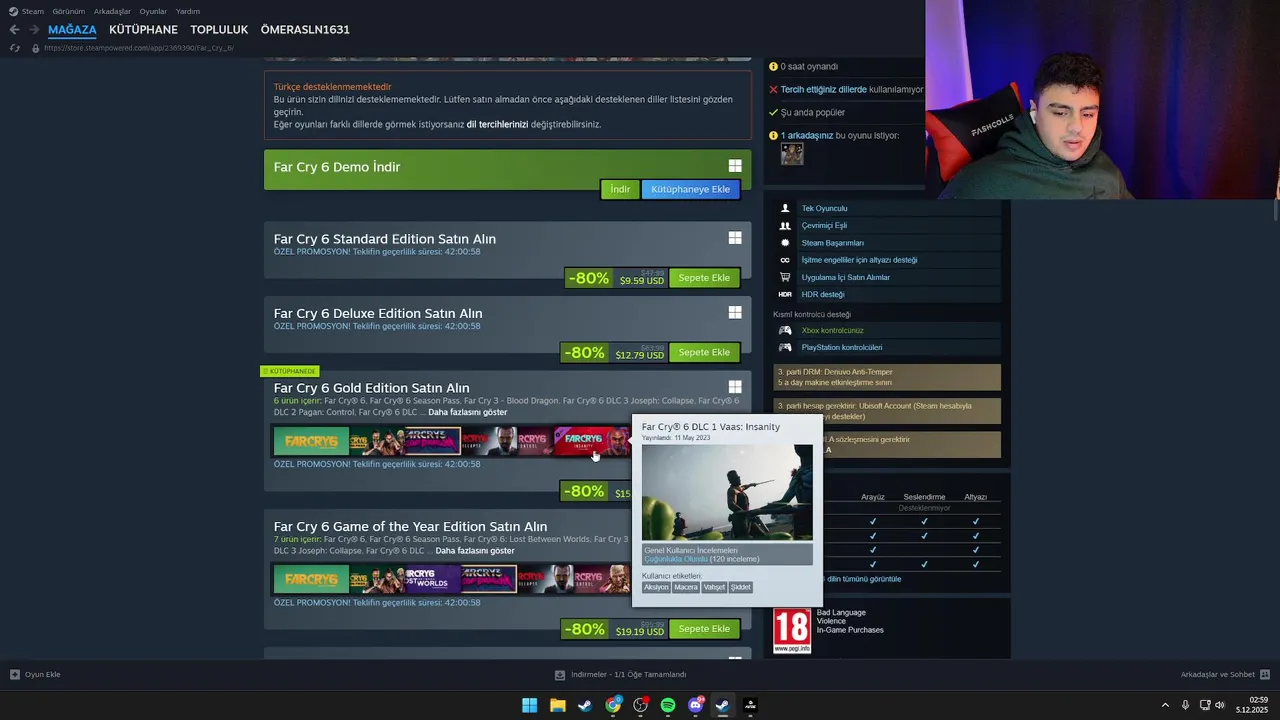Viewport: 1280px width, 720px height.
Task: Click the microphone tray icon
Action: click(1185, 705)
